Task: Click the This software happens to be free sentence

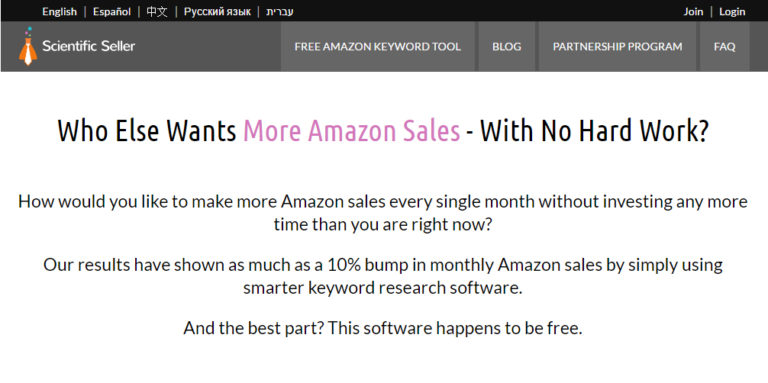Action: click(x=455, y=328)
